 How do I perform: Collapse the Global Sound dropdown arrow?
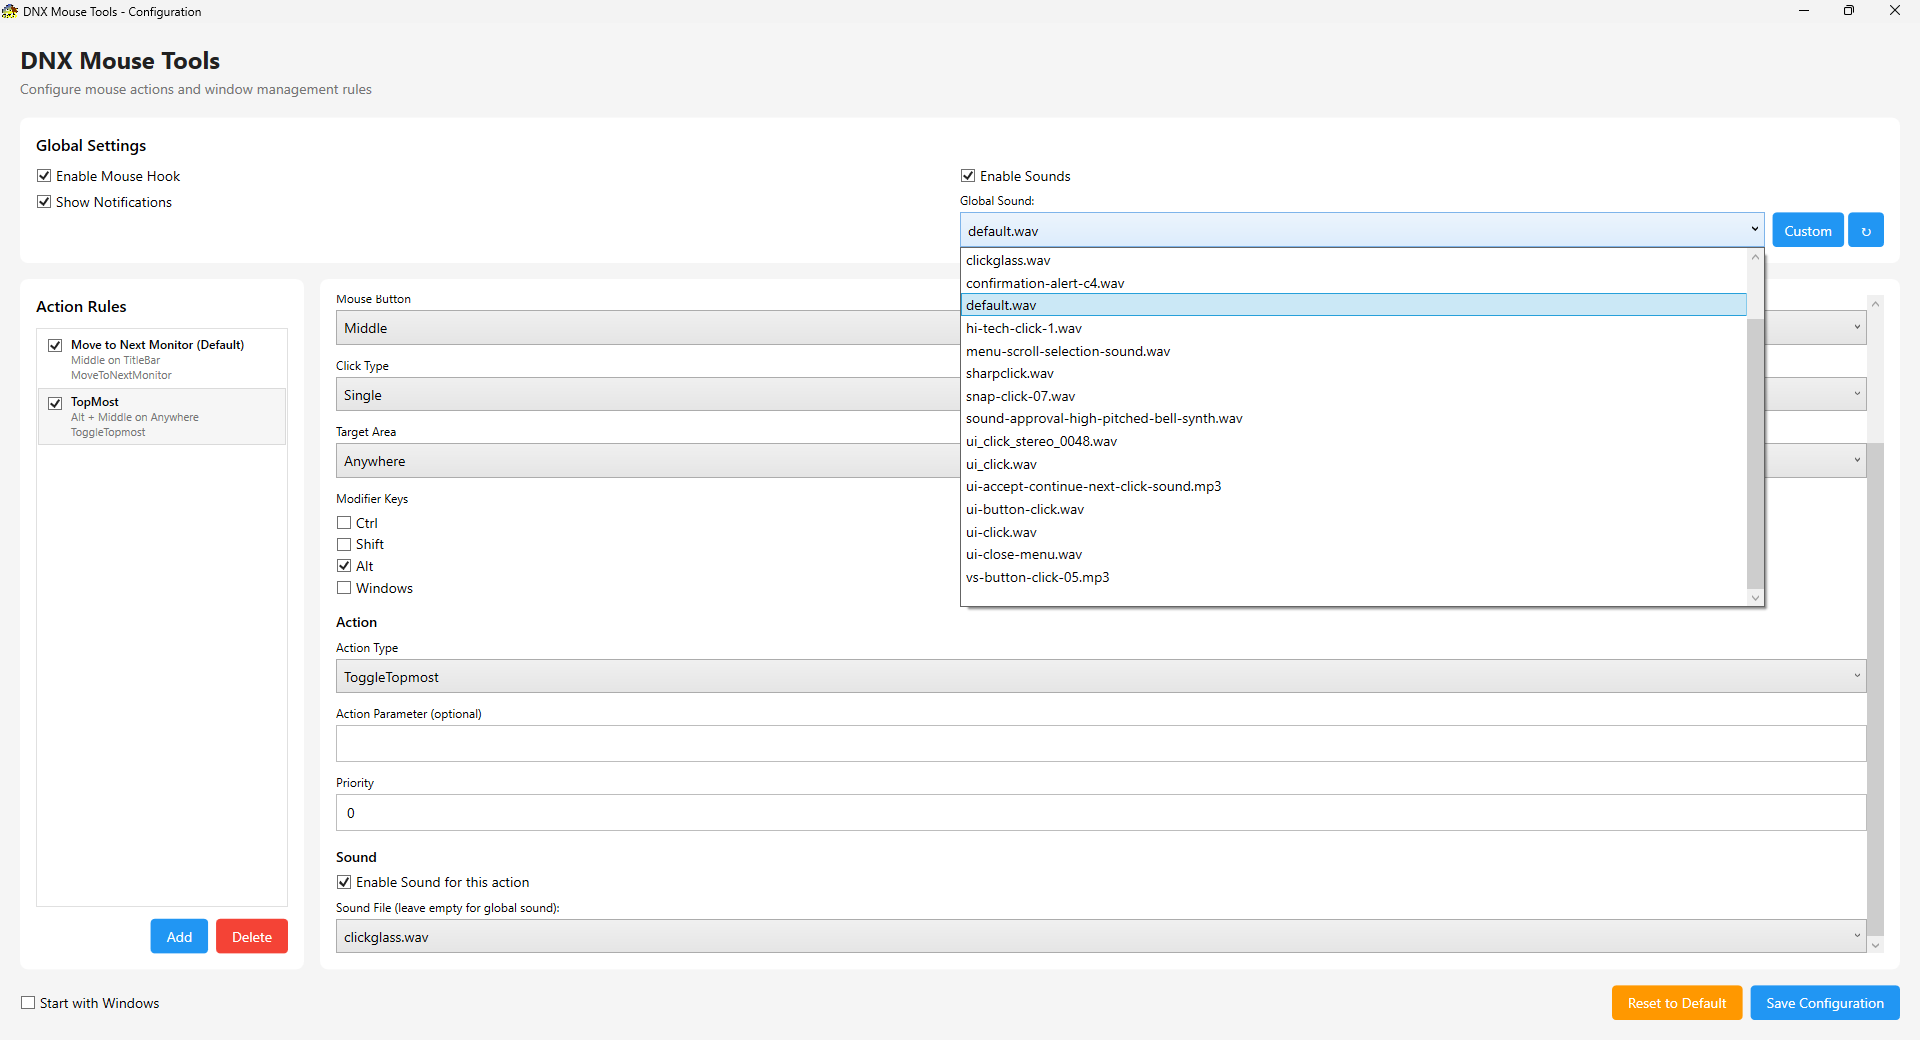click(x=1754, y=230)
